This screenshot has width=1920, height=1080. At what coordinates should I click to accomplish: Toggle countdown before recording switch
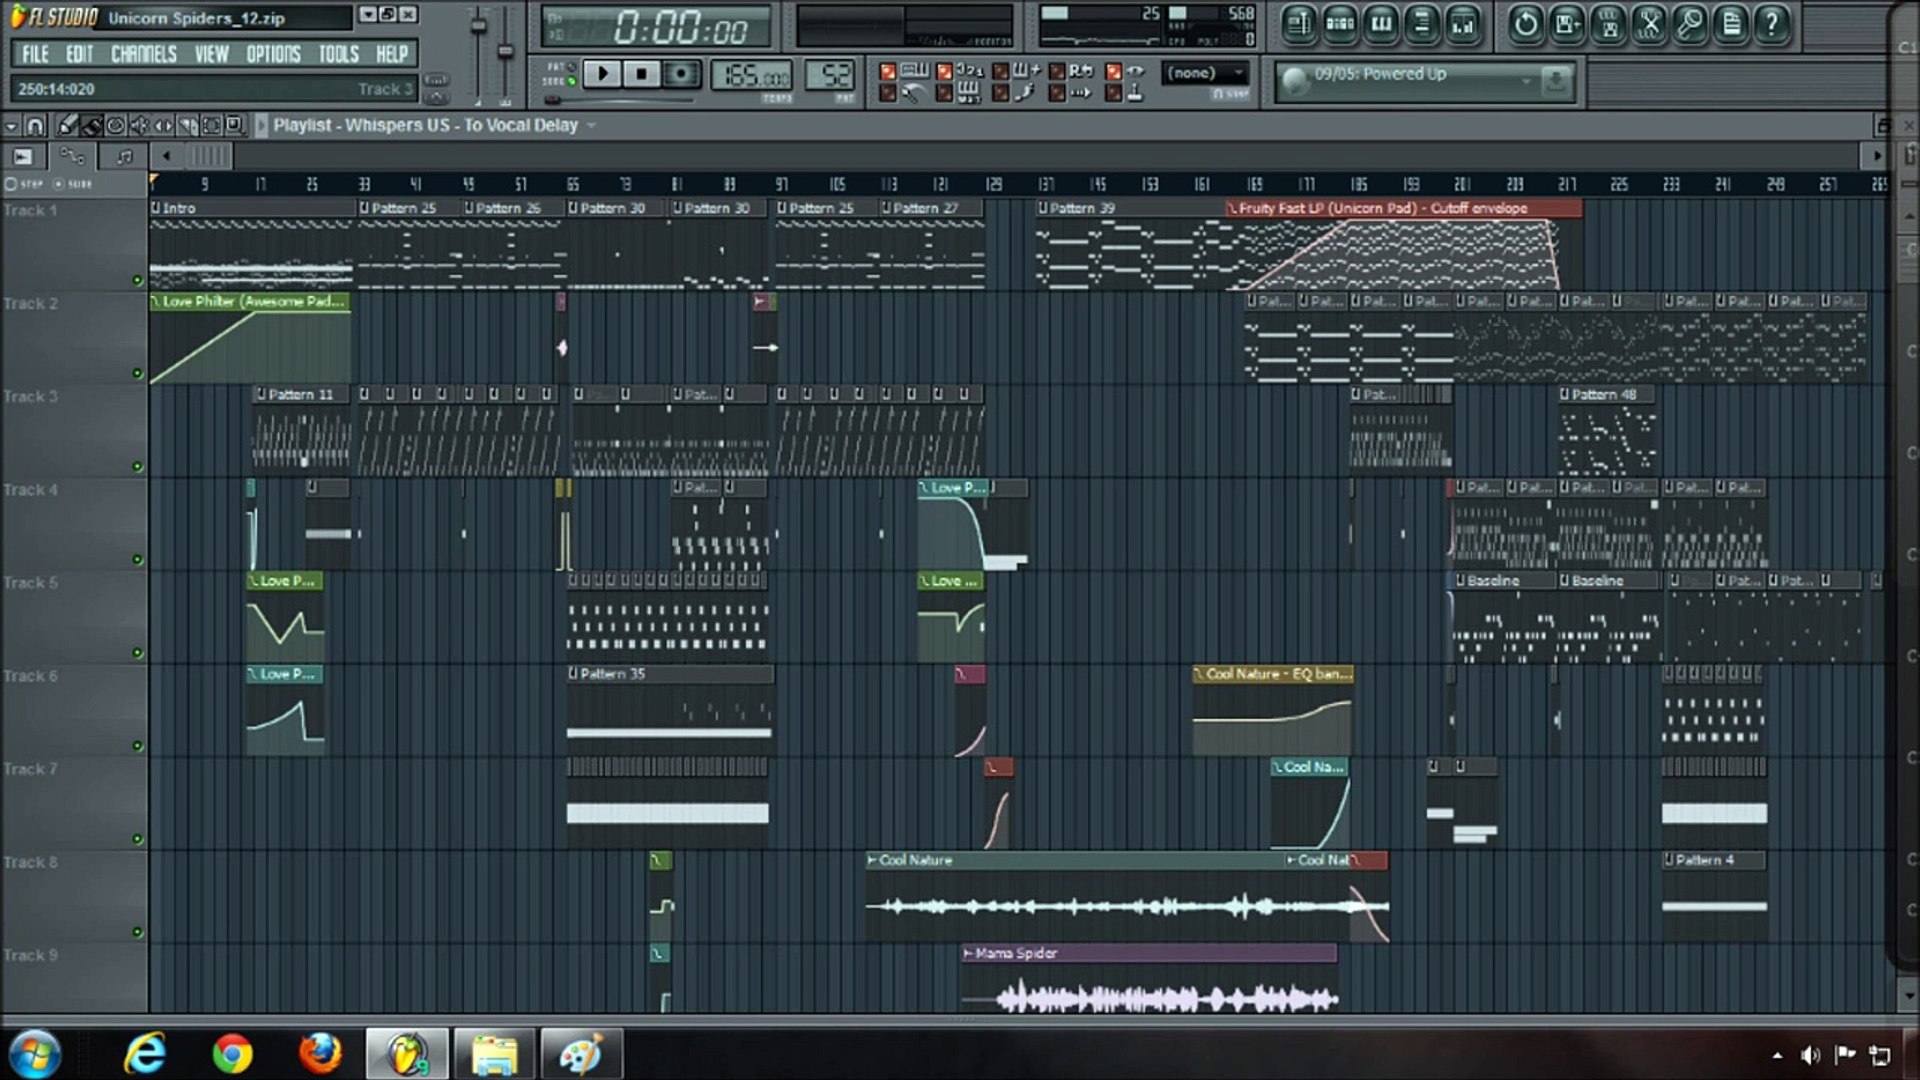tap(944, 72)
